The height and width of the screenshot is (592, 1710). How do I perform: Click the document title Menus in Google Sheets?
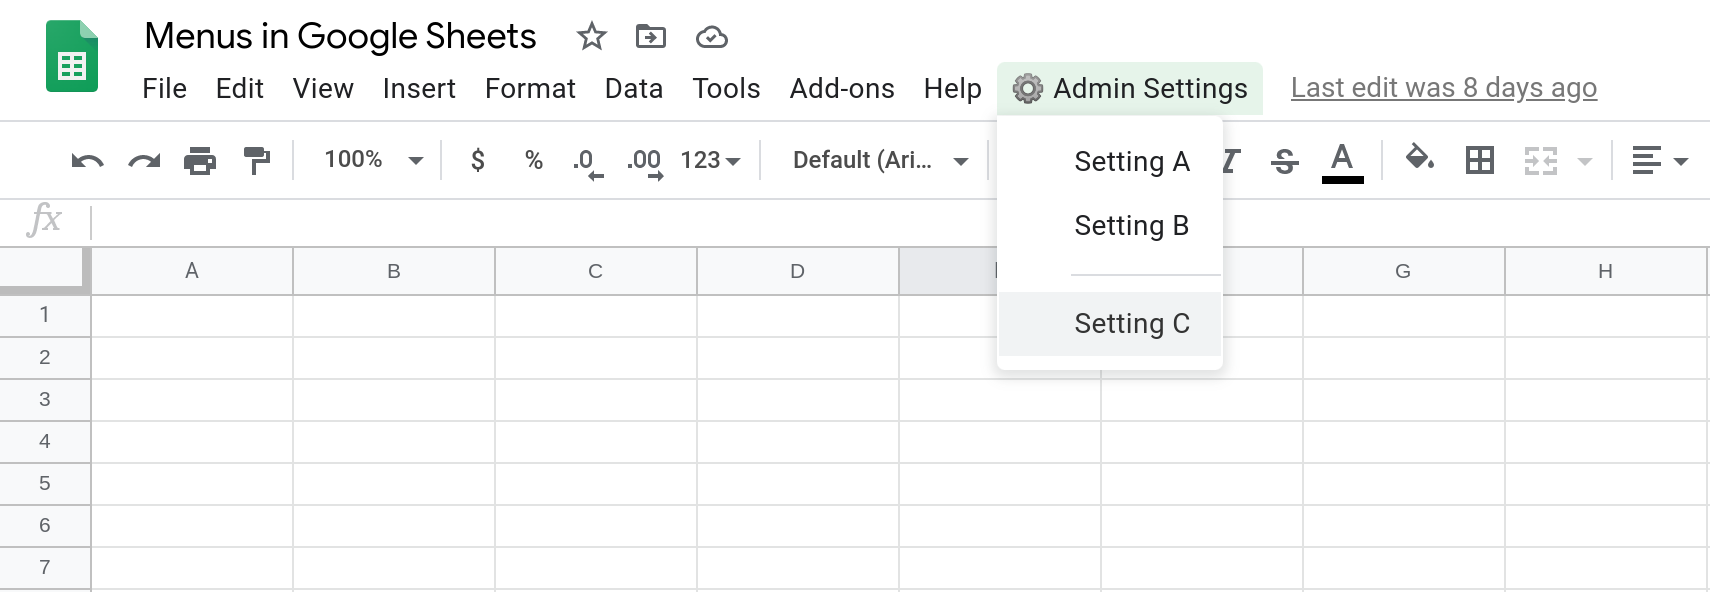(x=340, y=37)
